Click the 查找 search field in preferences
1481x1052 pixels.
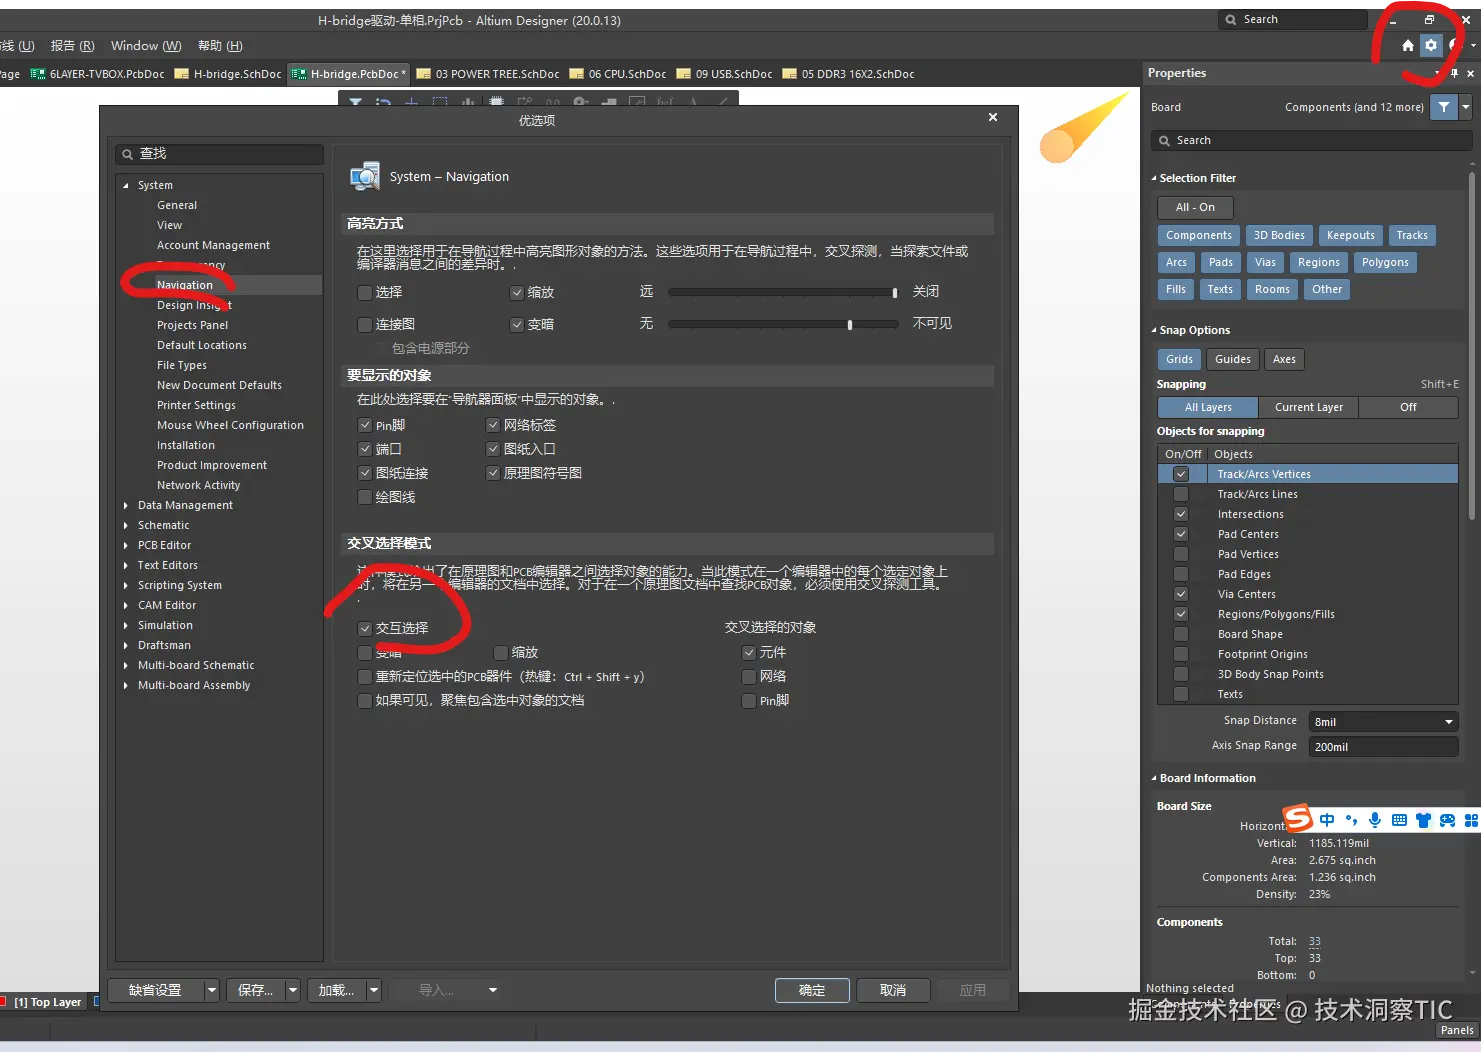tap(220, 154)
